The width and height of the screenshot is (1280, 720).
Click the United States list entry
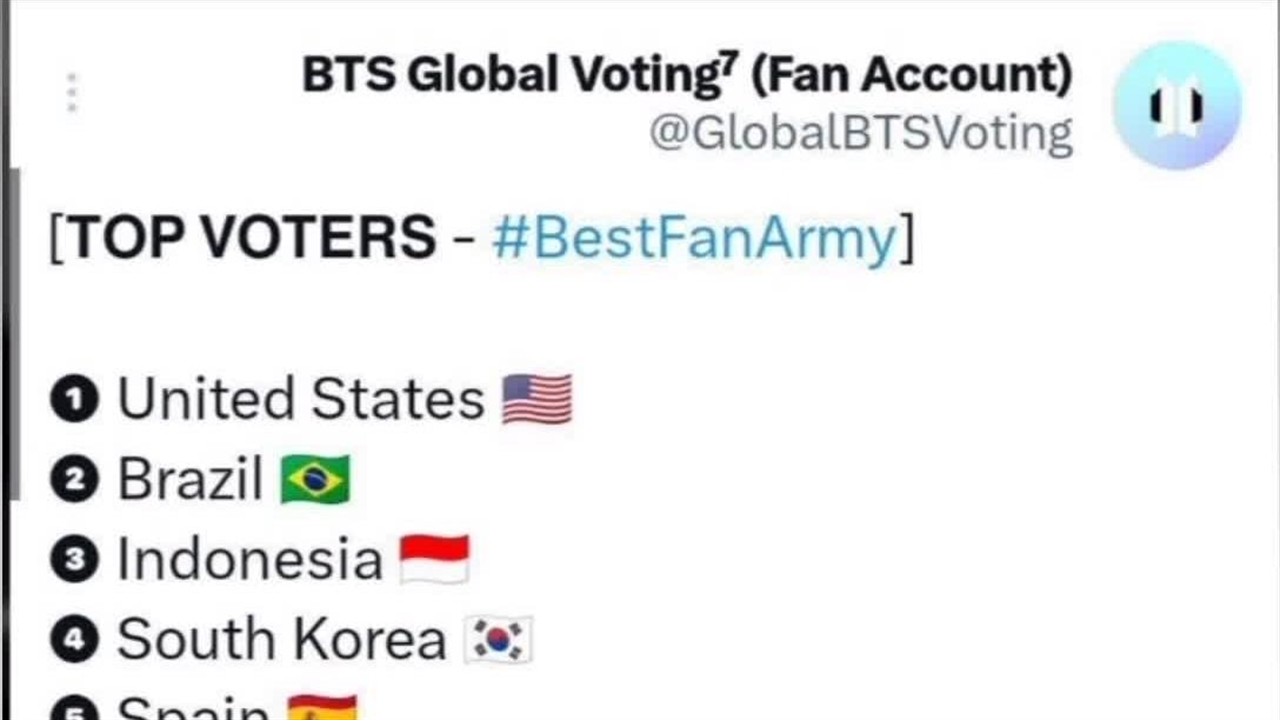pos(301,399)
